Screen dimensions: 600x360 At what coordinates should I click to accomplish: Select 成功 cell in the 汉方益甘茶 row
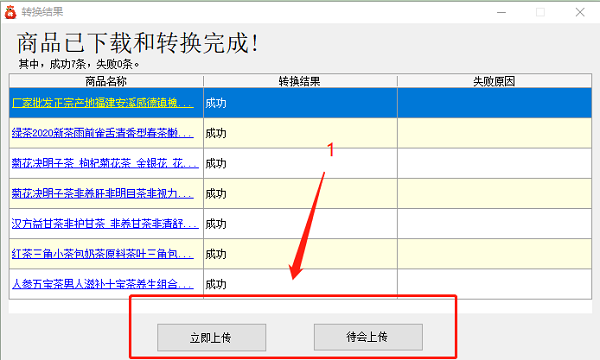[300, 224]
